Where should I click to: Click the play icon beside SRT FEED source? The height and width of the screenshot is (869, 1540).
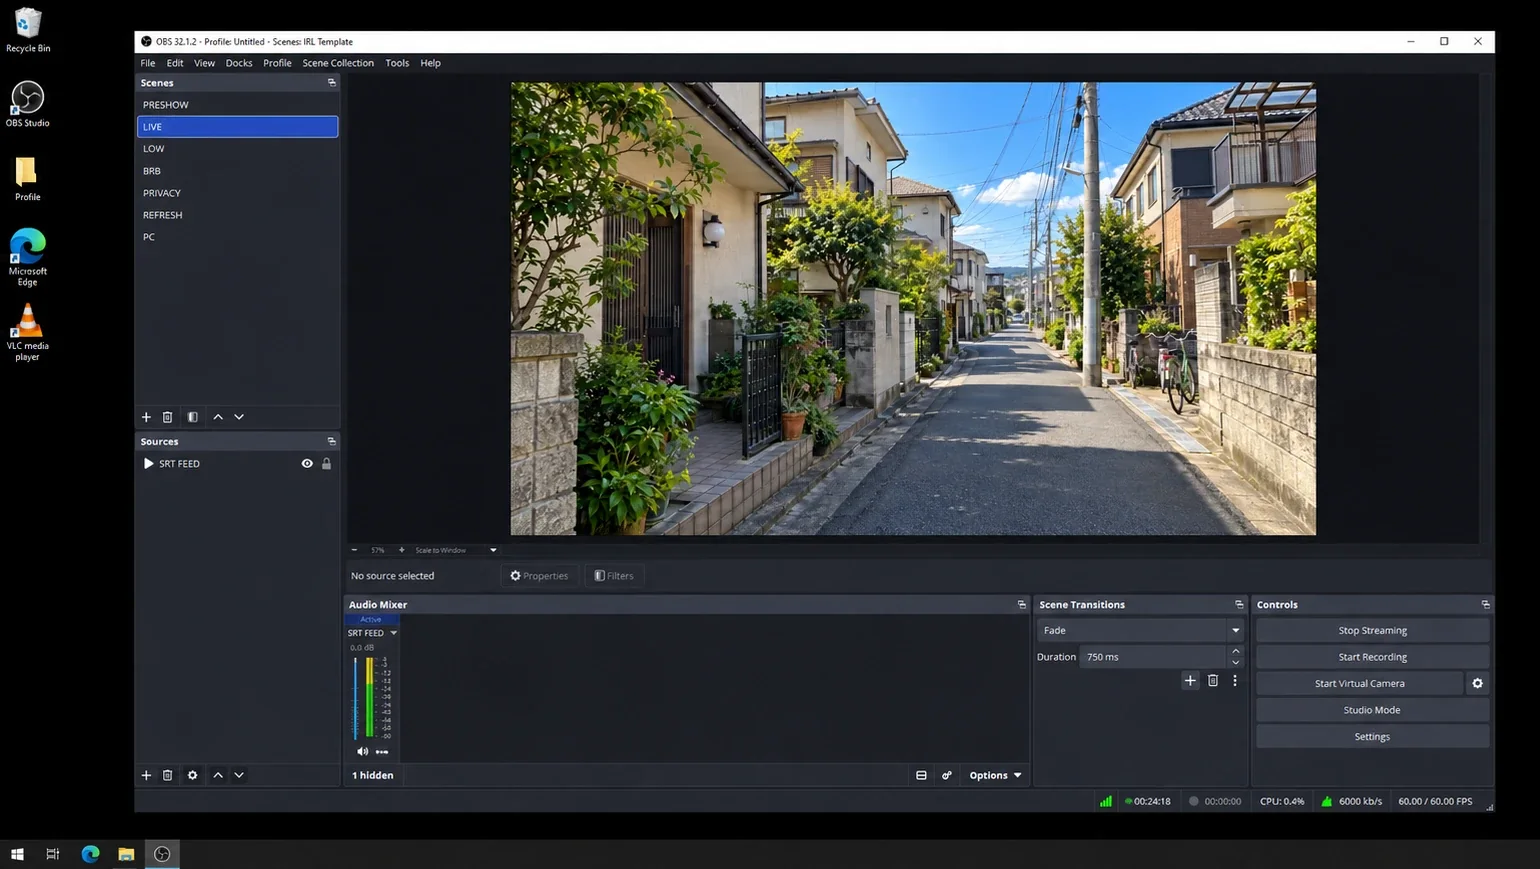(149, 464)
